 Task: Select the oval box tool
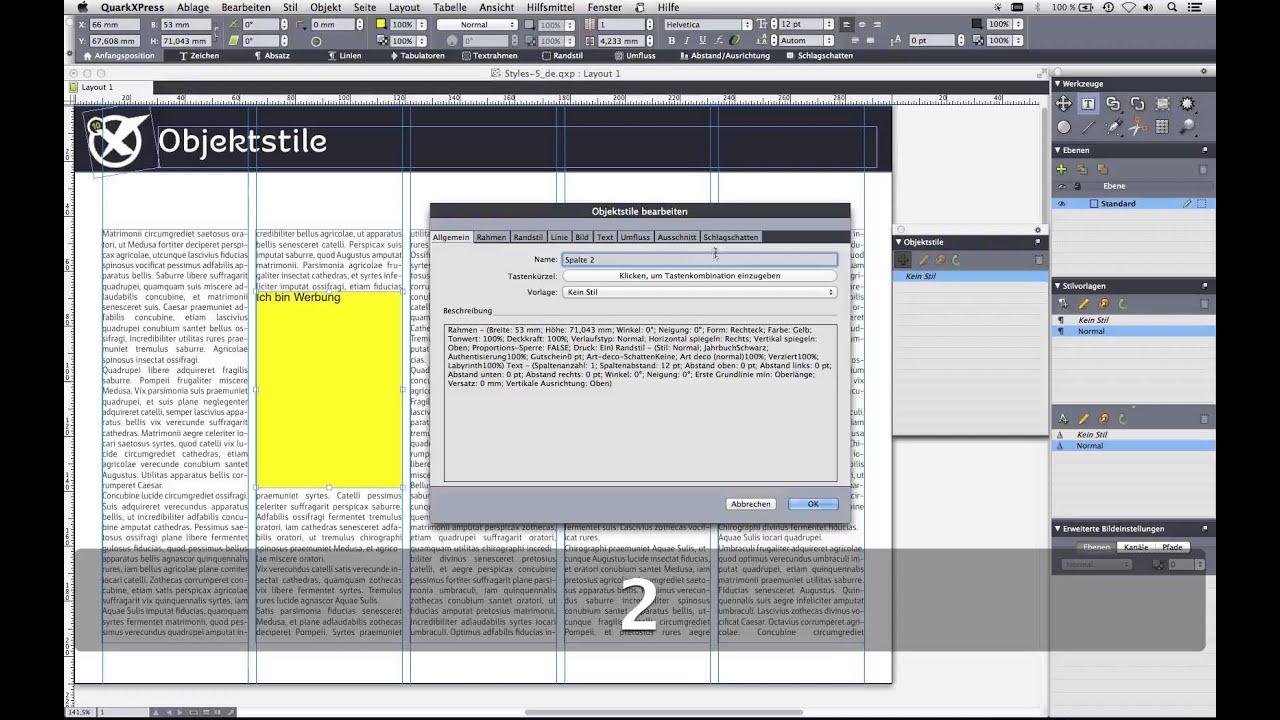tap(1063, 127)
